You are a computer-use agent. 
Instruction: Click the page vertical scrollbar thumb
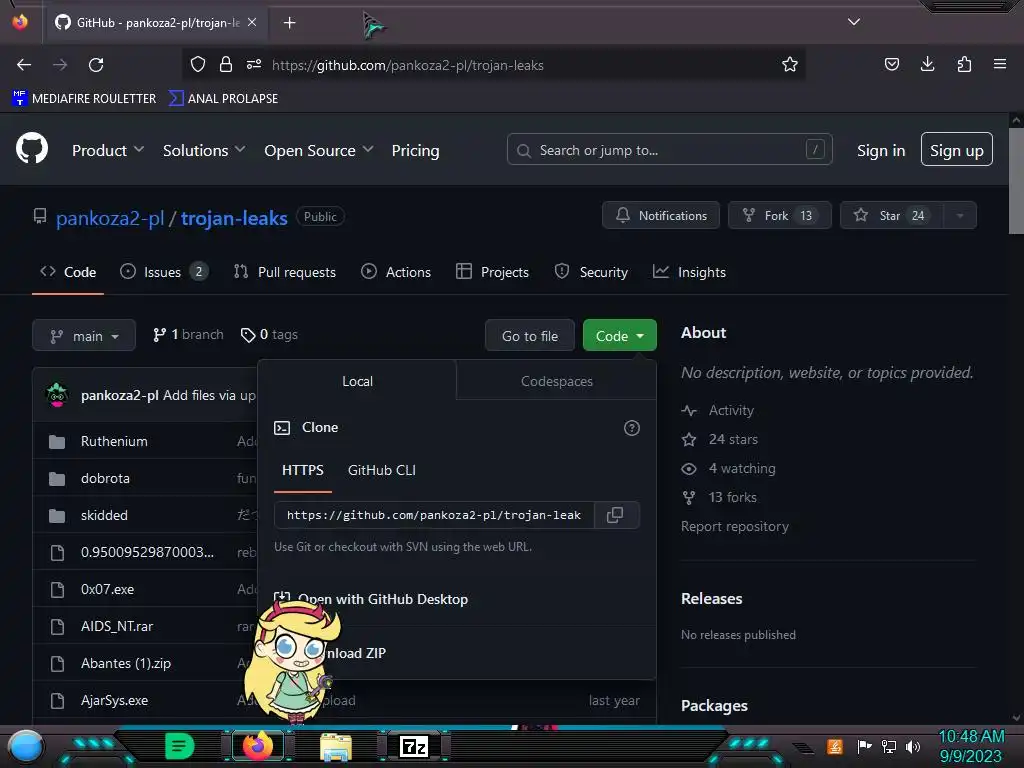[x=1016, y=180]
